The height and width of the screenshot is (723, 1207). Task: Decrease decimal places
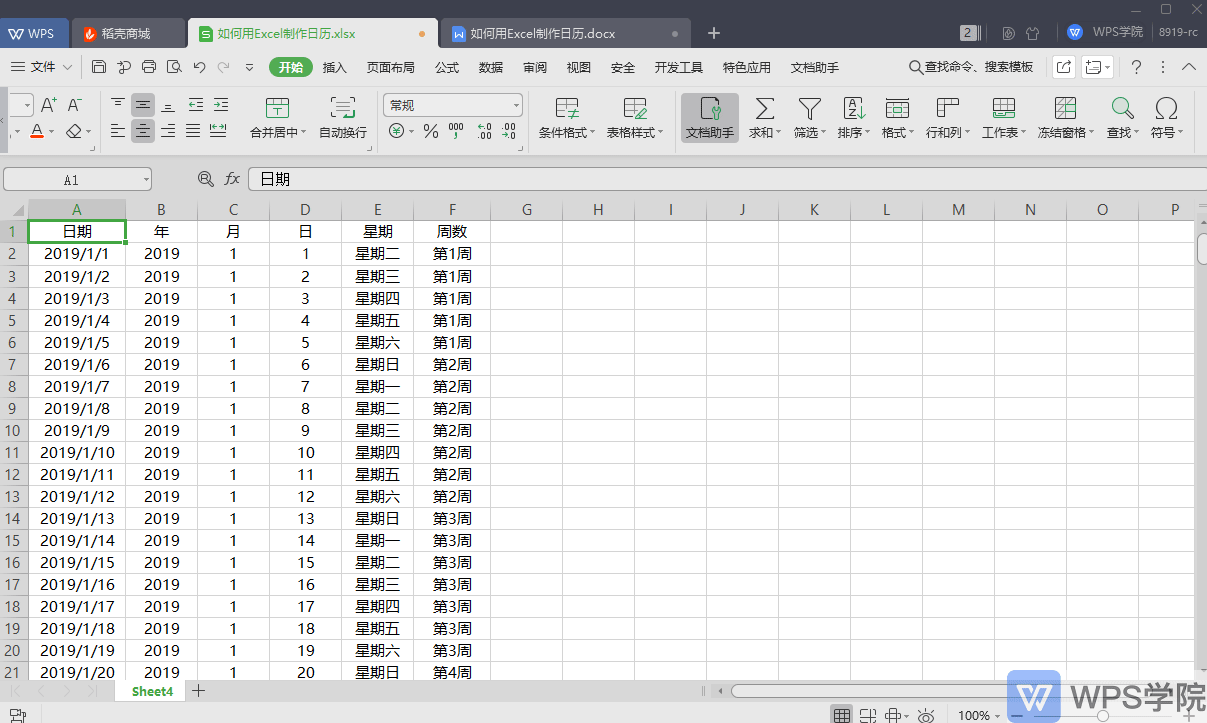[509, 131]
